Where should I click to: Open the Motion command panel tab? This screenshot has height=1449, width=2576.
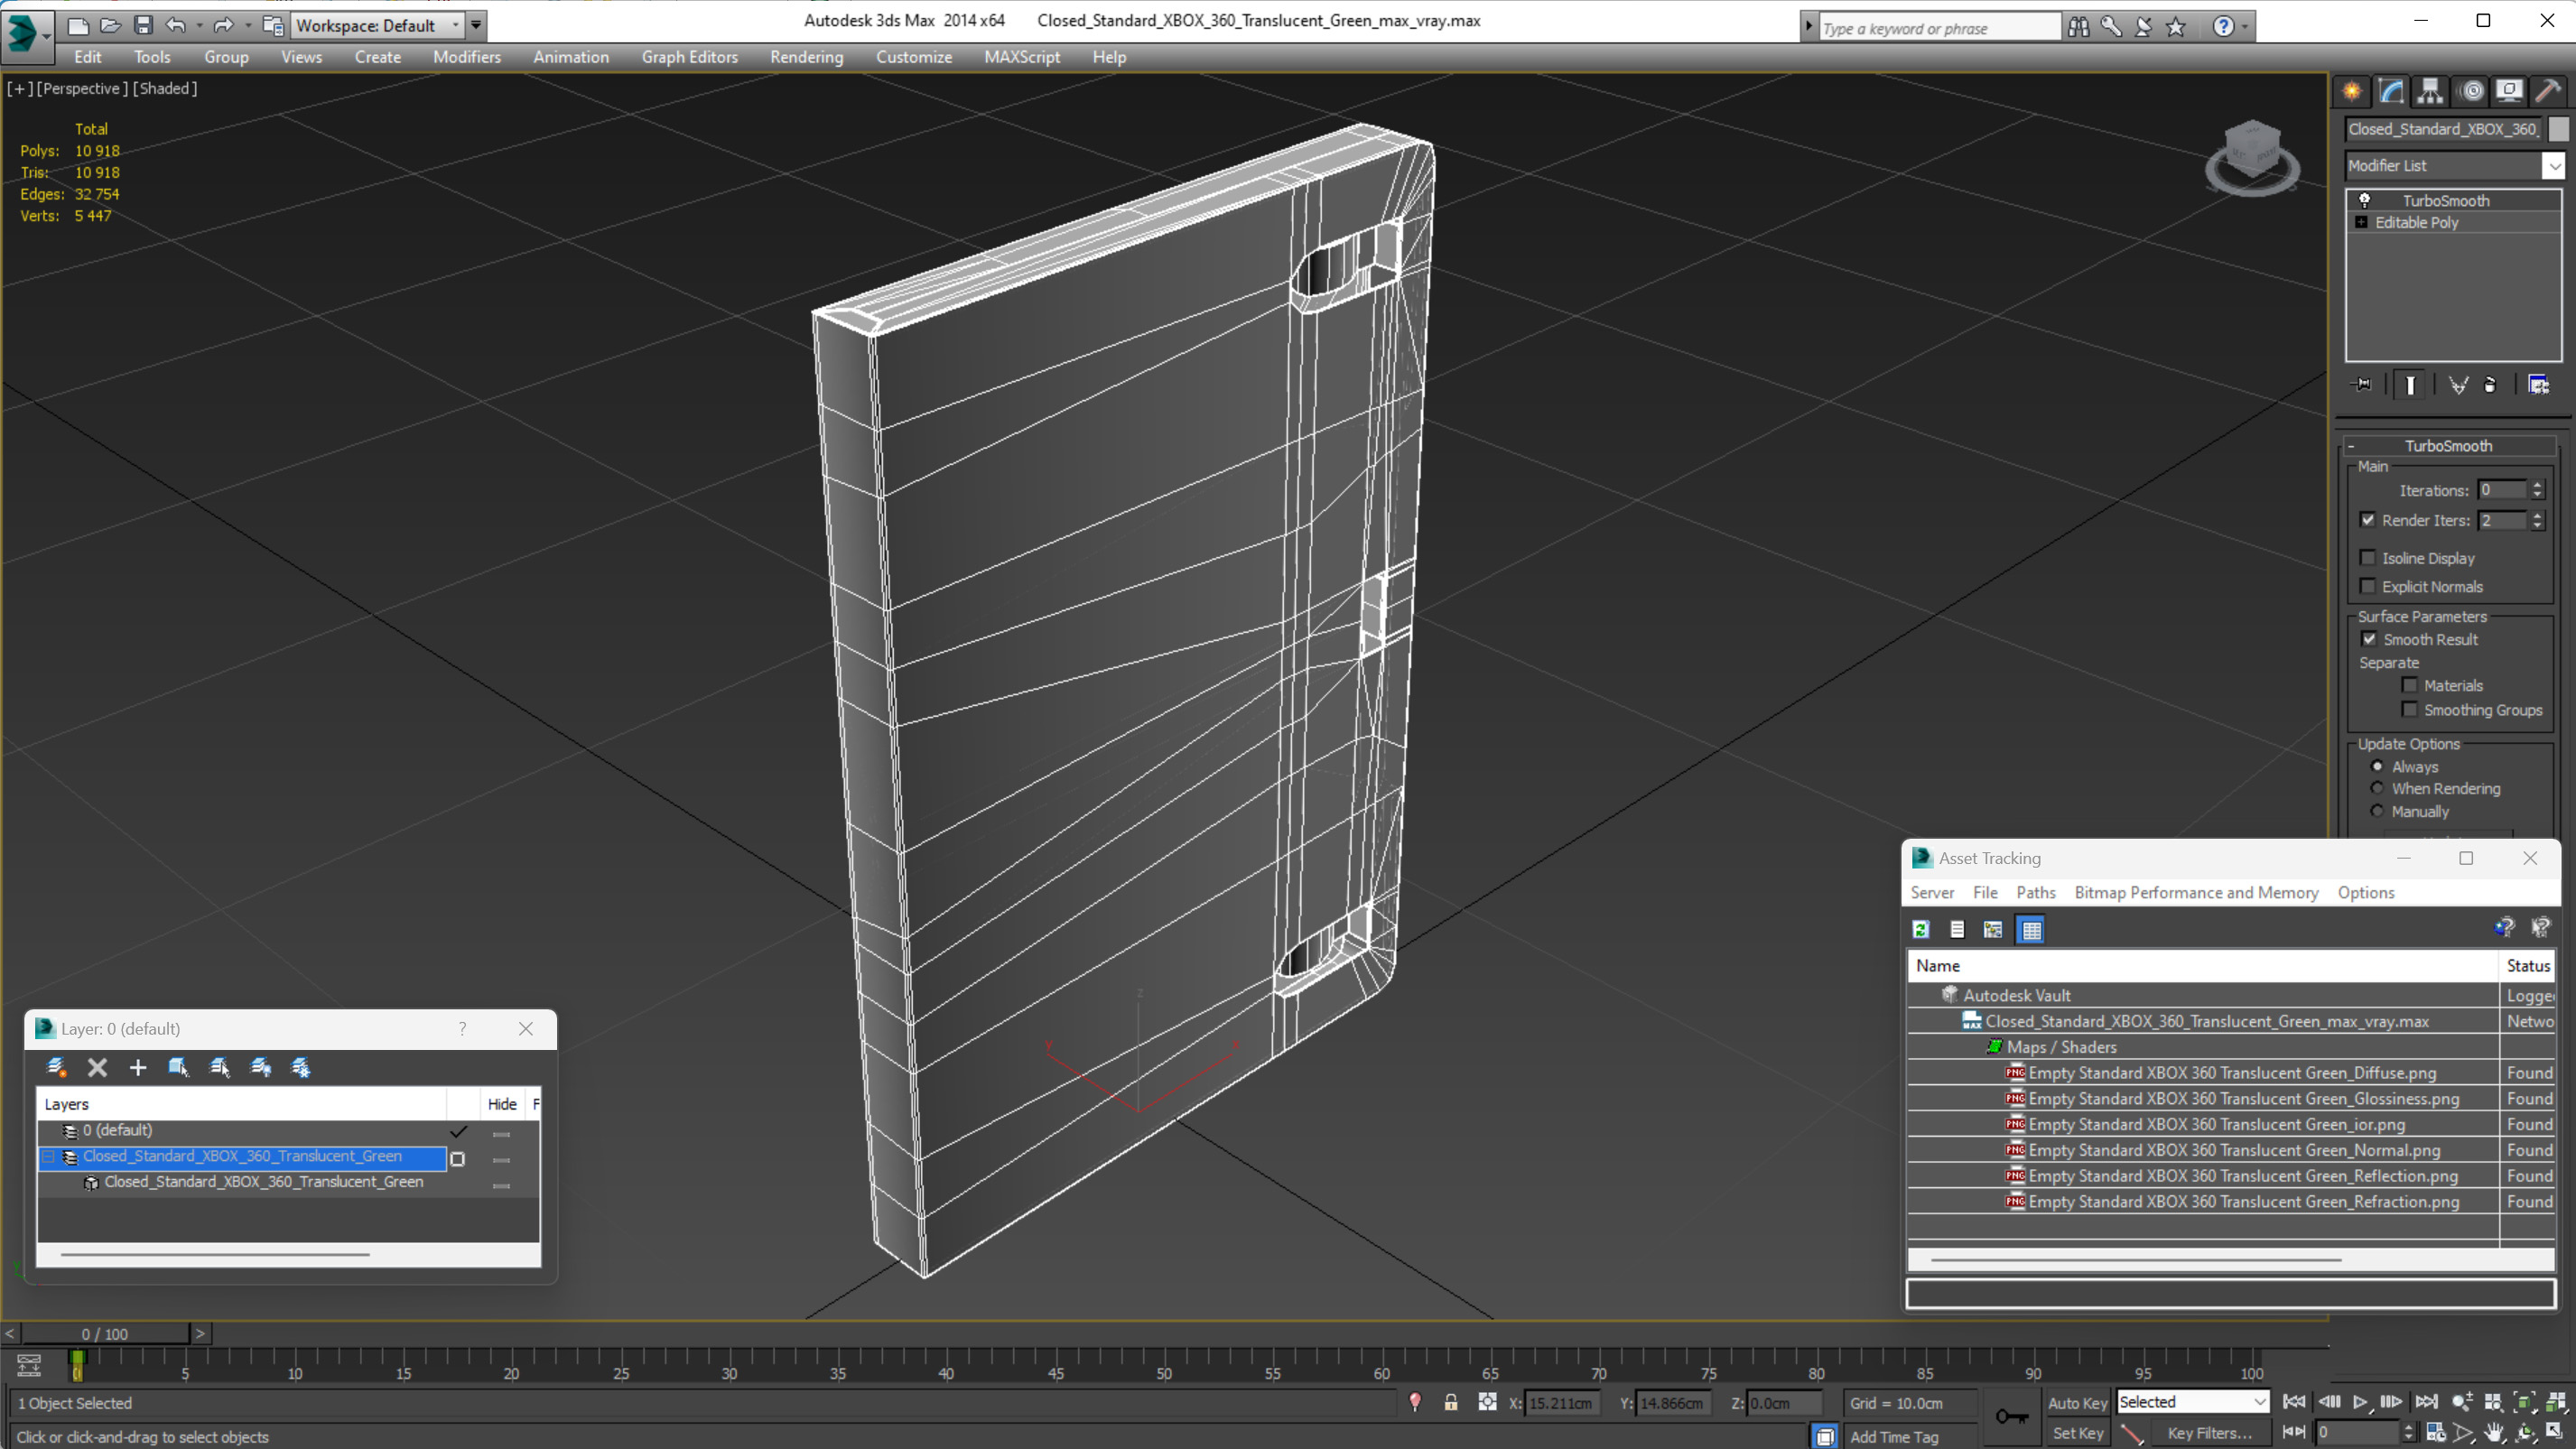pos(2470,92)
